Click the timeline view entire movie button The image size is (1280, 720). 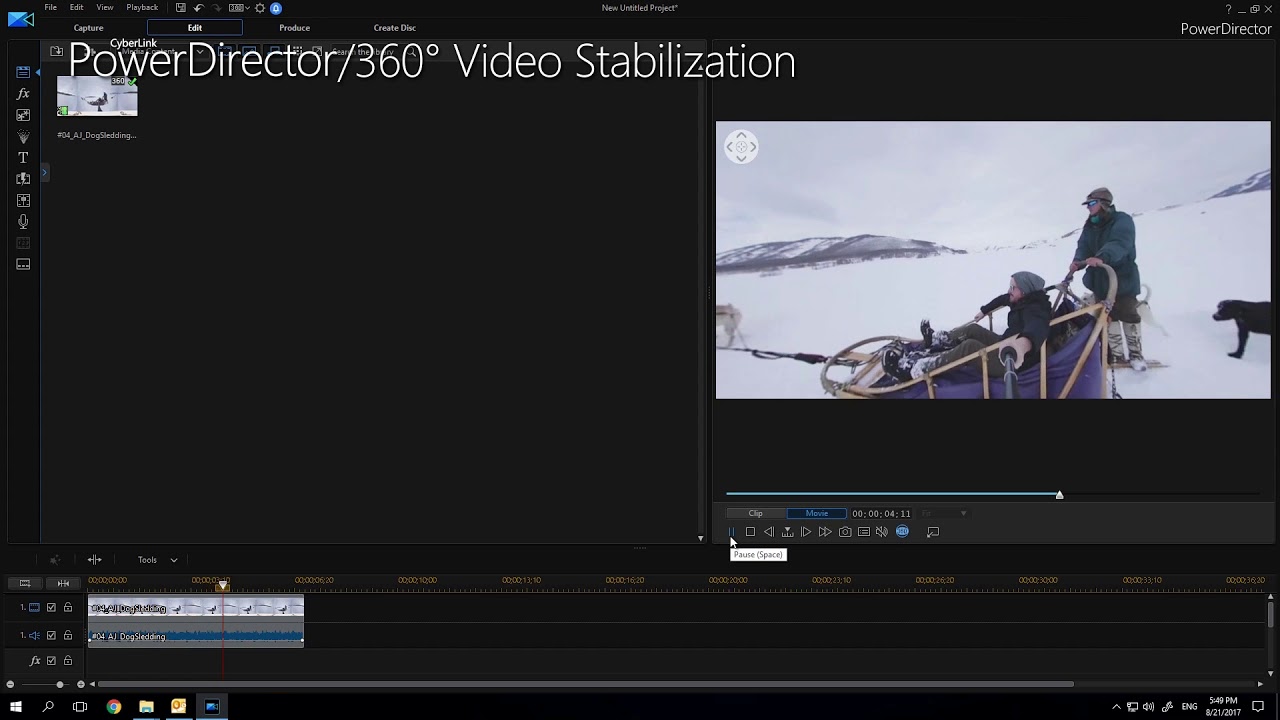(x=25, y=583)
